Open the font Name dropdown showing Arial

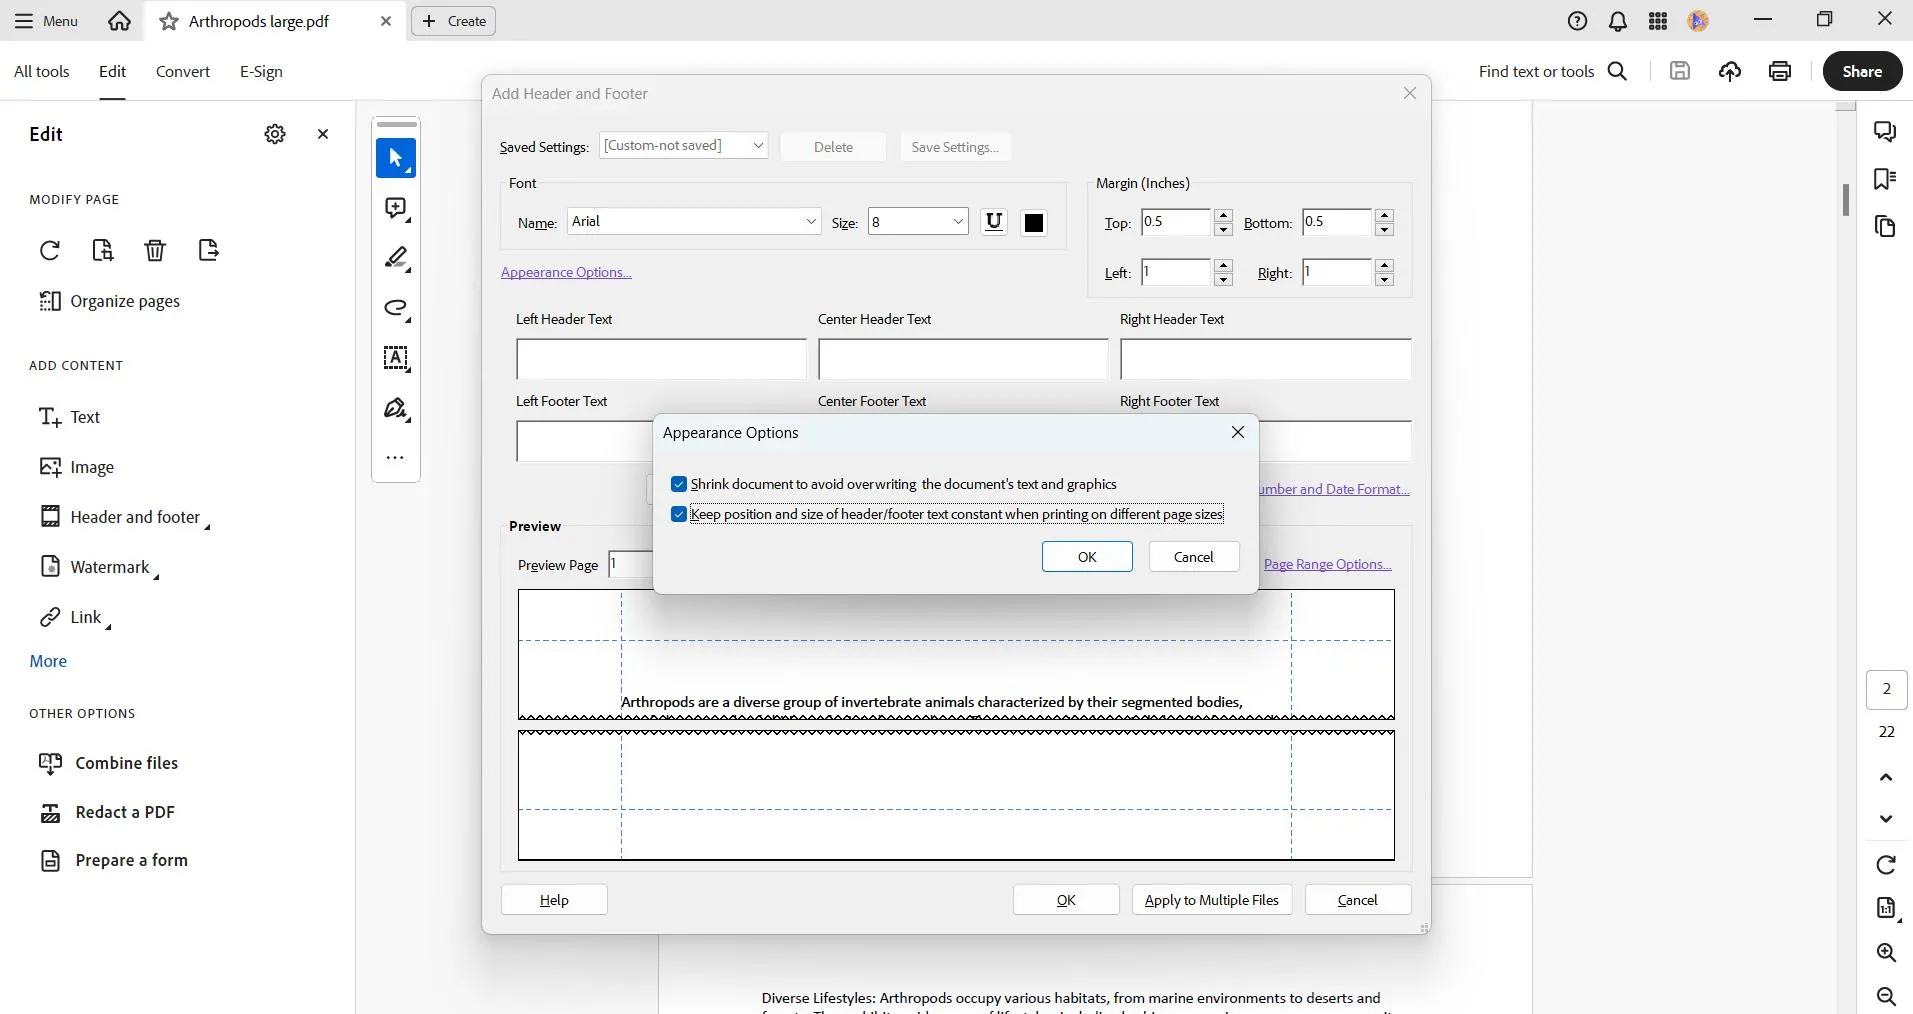812,221
